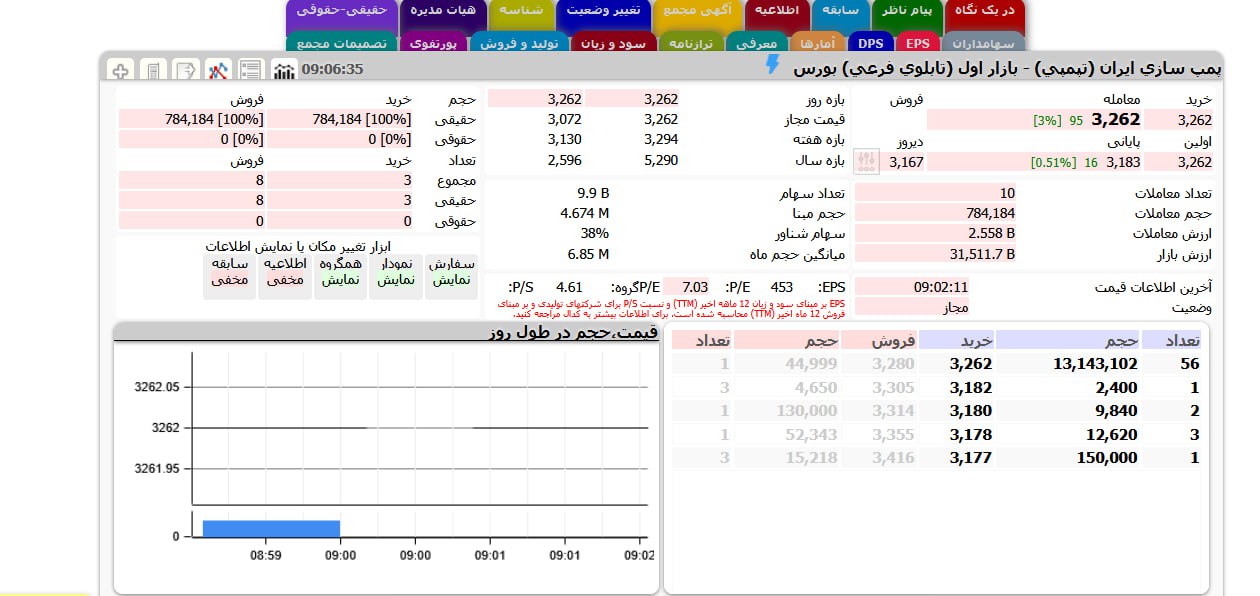The height and width of the screenshot is (596, 1260).
Task: Open the calculator tool icon
Action: click(153, 70)
